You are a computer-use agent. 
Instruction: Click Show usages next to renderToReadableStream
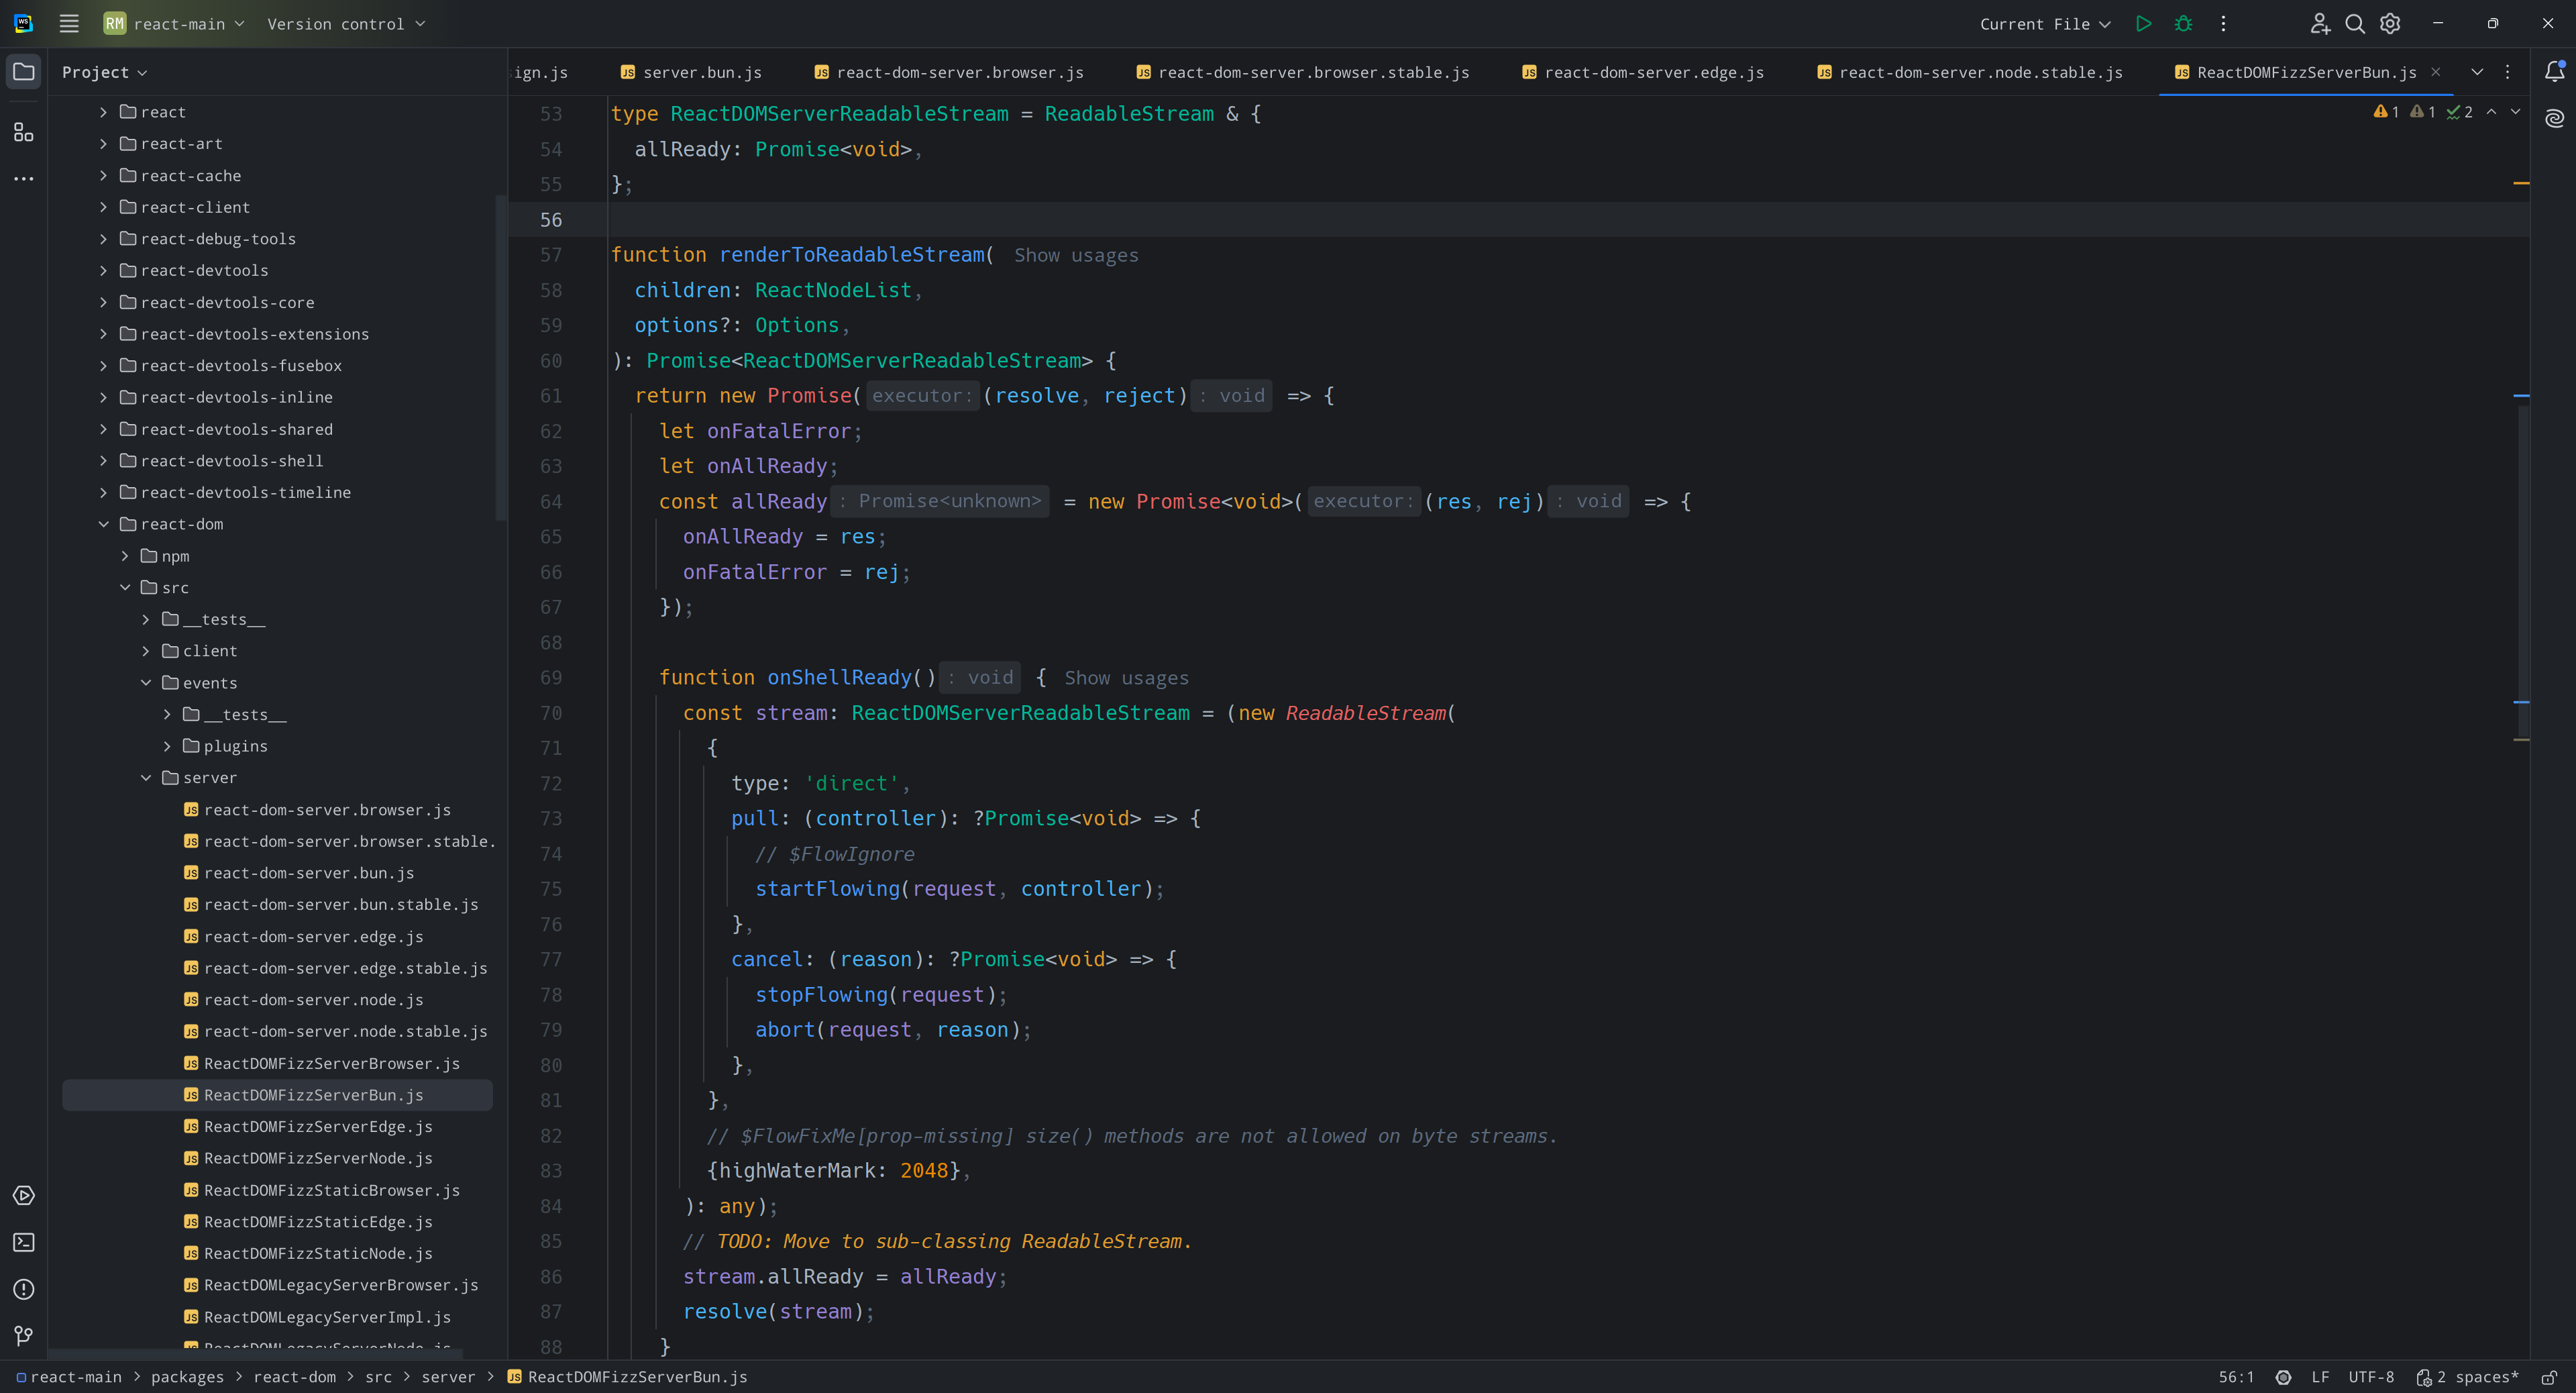click(x=1076, y=255)
